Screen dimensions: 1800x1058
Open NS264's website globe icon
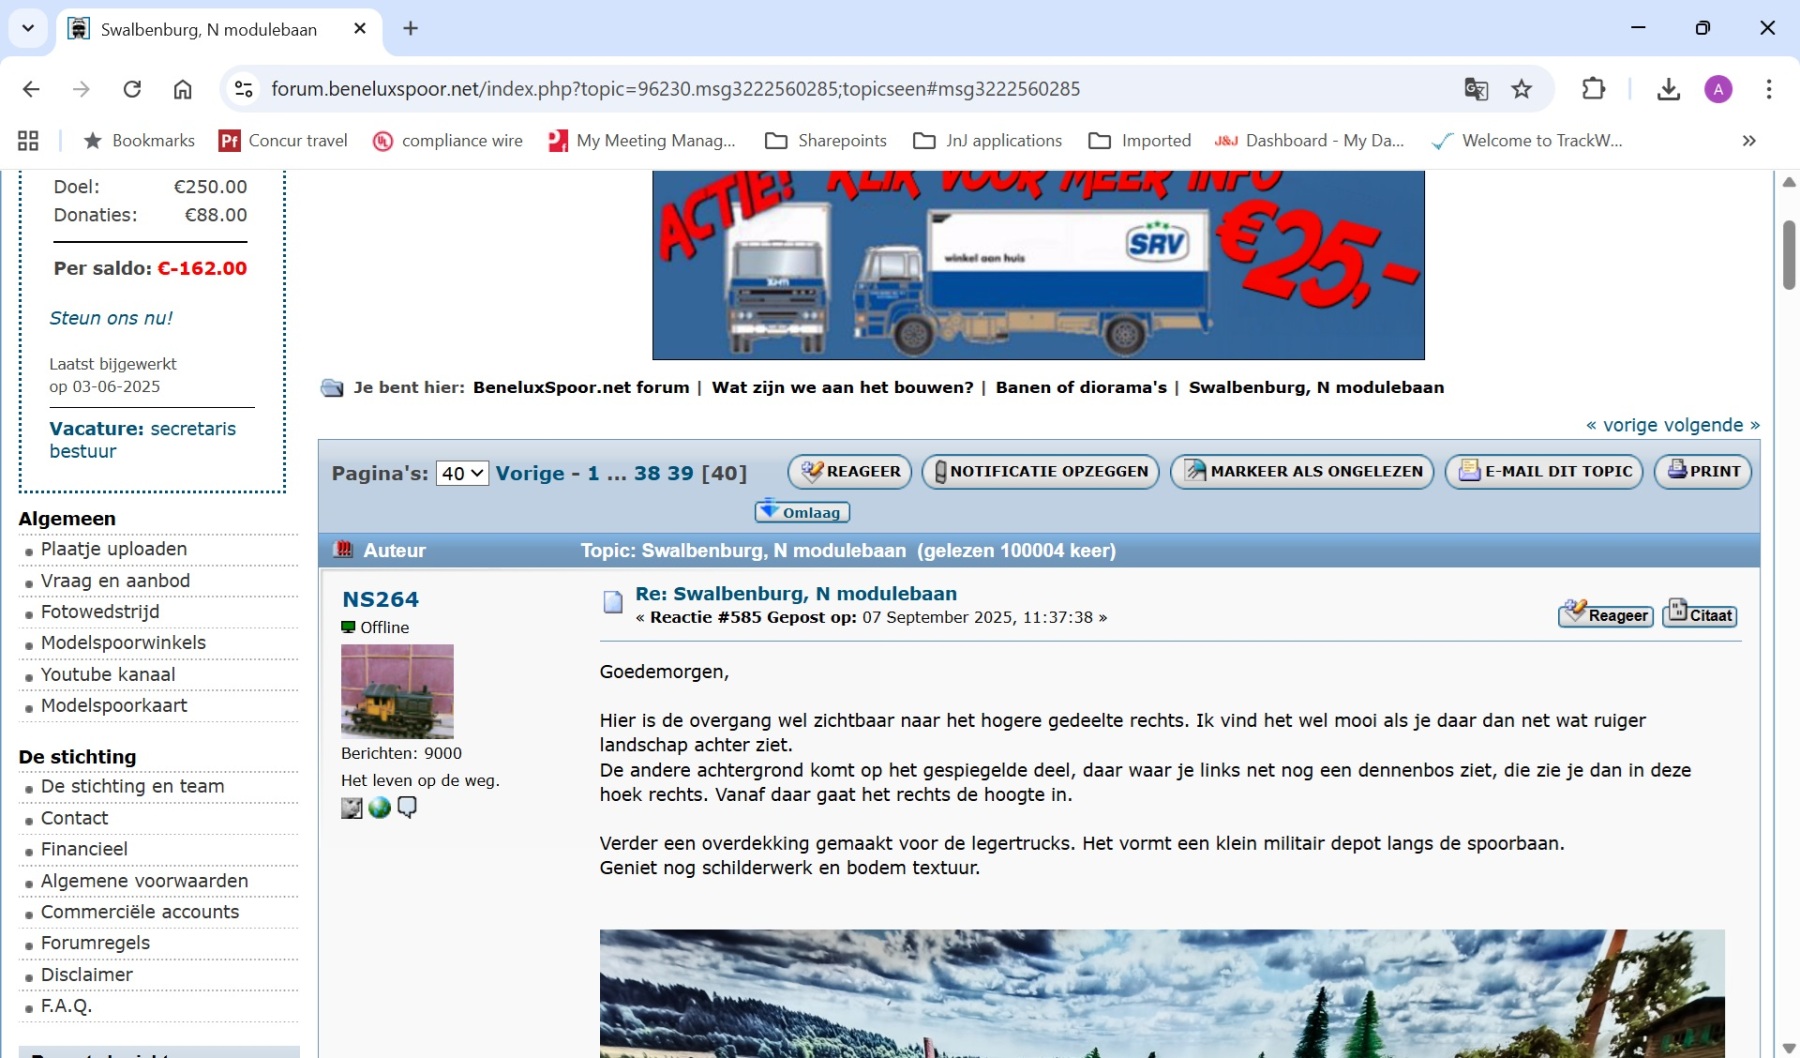pos(379,808)
